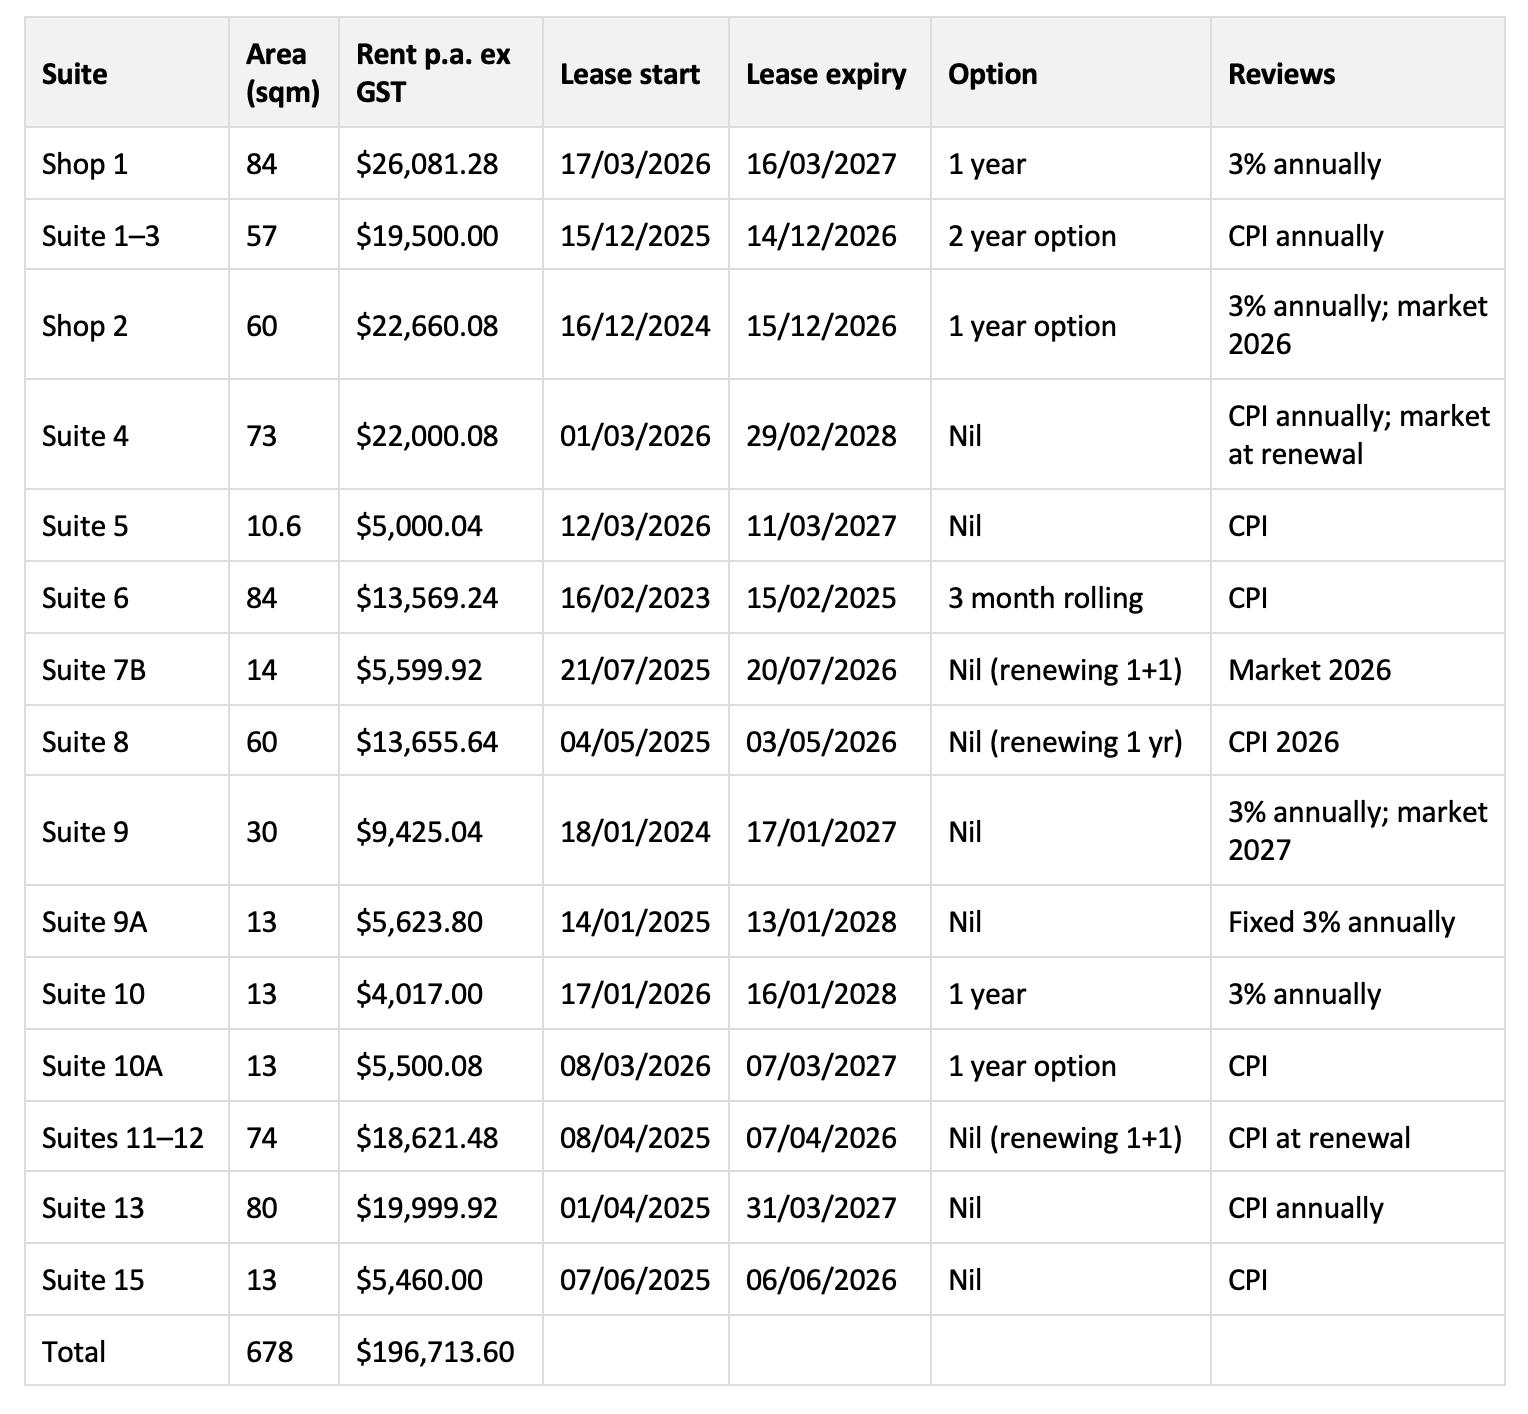Select the Suite 1–3 name cell
This screenshot has height=1414, width=1528.
click(x=100, y=236)
